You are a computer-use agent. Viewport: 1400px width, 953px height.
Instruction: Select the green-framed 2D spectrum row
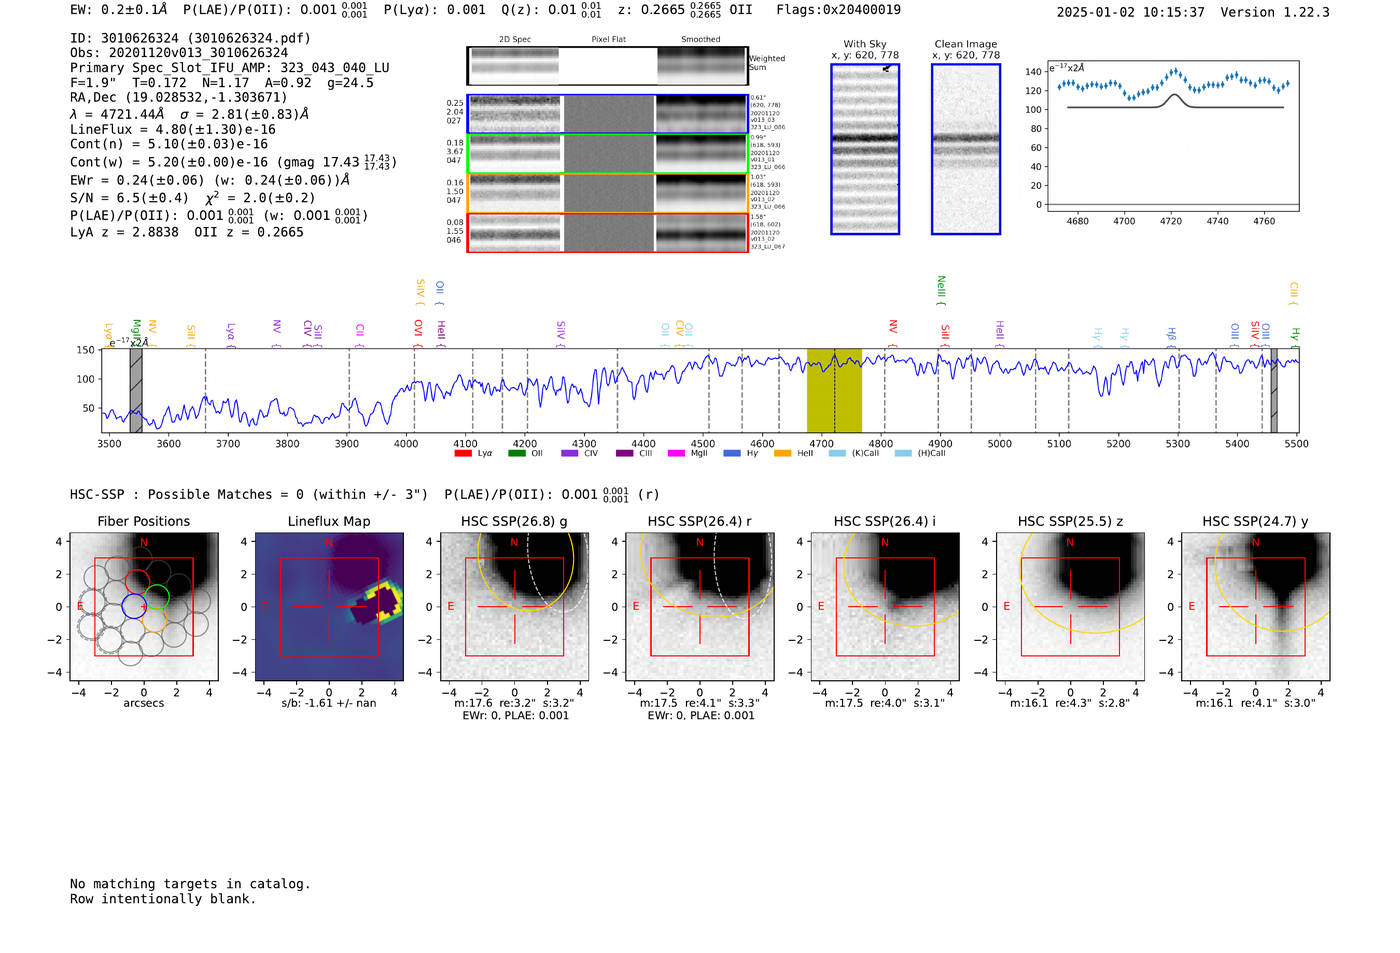(x=607, y=153)
